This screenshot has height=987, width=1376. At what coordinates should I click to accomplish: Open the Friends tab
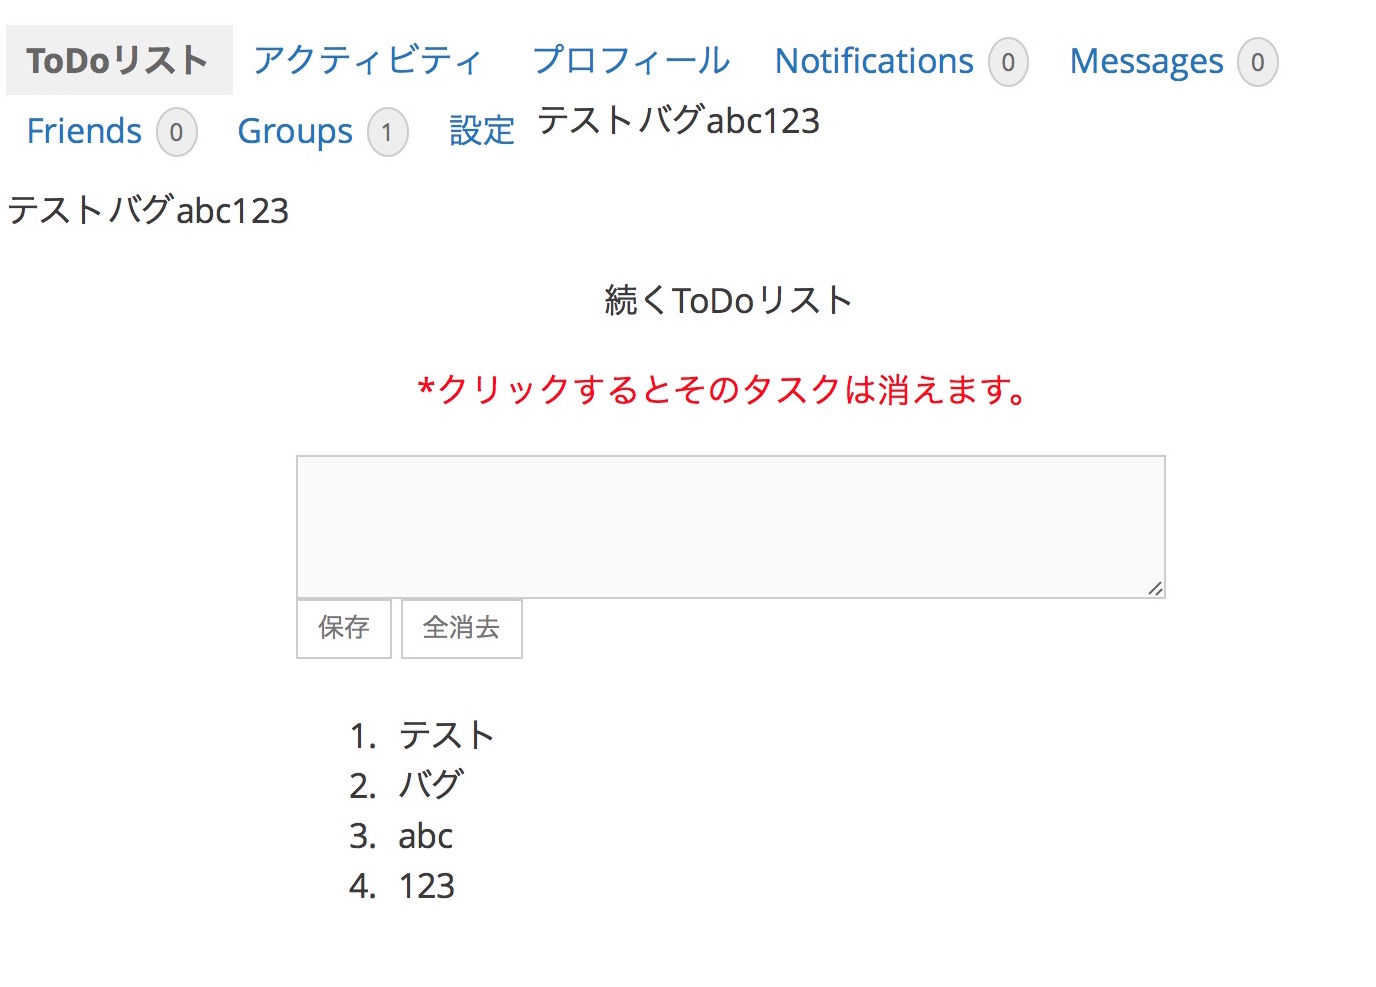coord(84,131)
